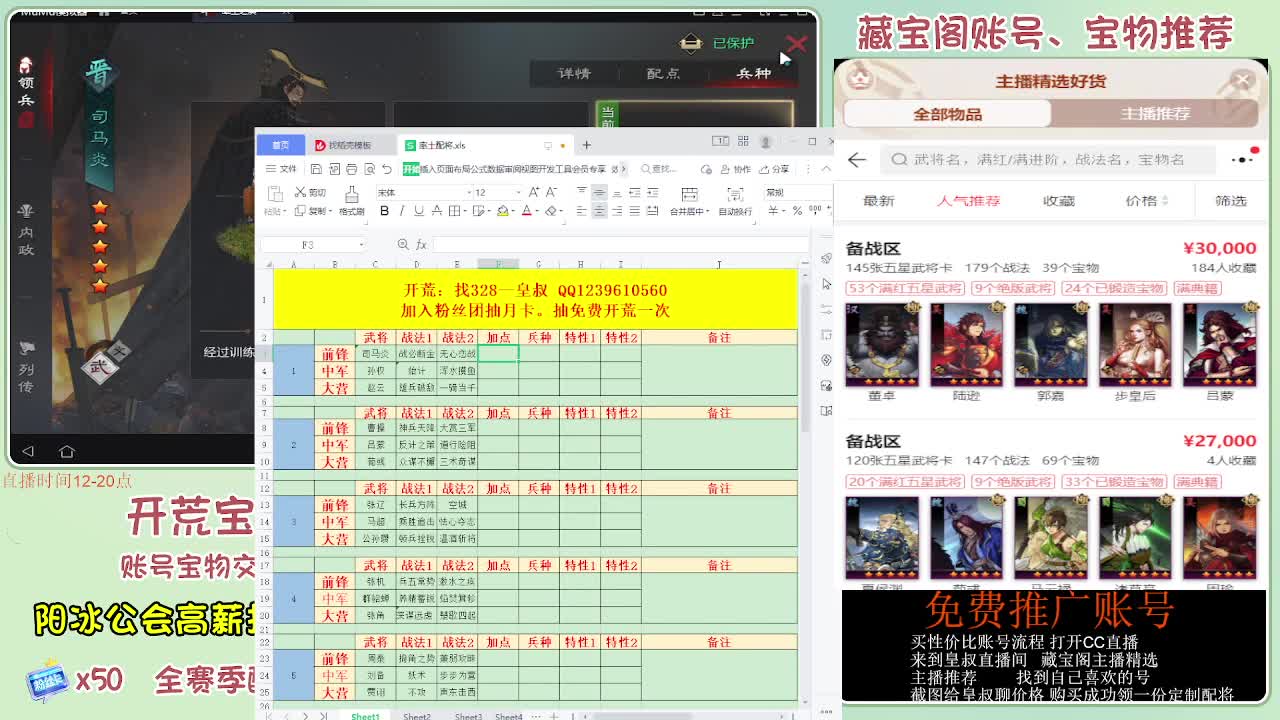Image resolution: width=1280 pixels, height=720 pixels.
Task: Increase font size with the A+ icon
Action: pyautogui.click(x=534, y=192)
